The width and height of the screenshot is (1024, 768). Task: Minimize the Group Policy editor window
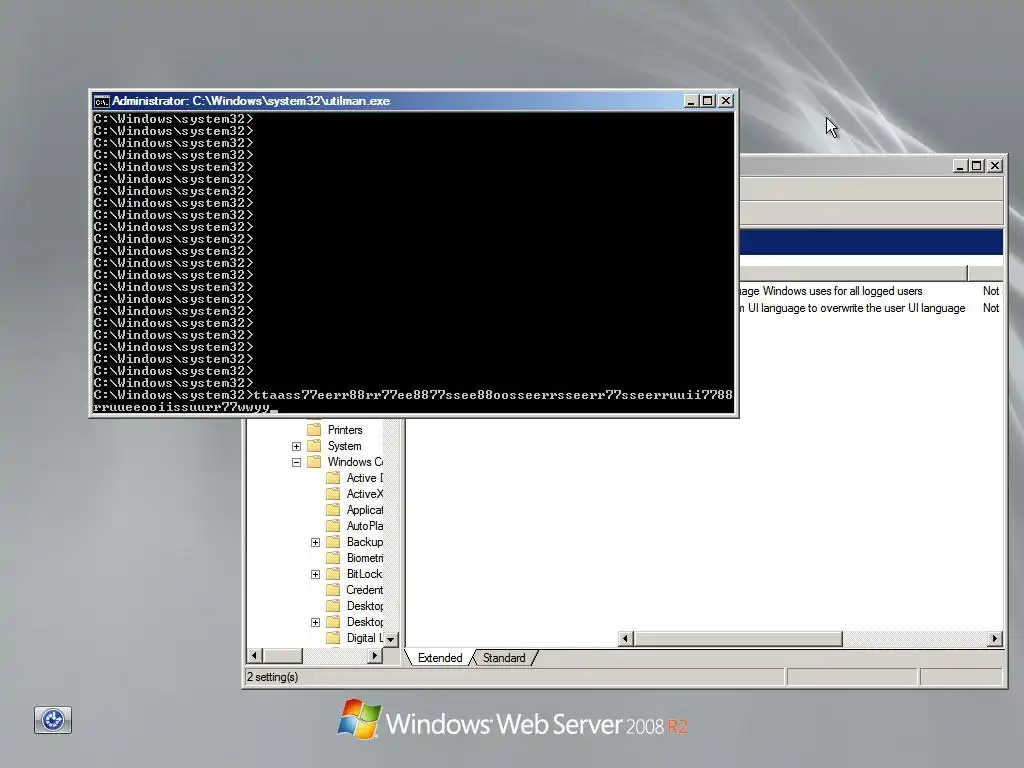tap(960, 166)
